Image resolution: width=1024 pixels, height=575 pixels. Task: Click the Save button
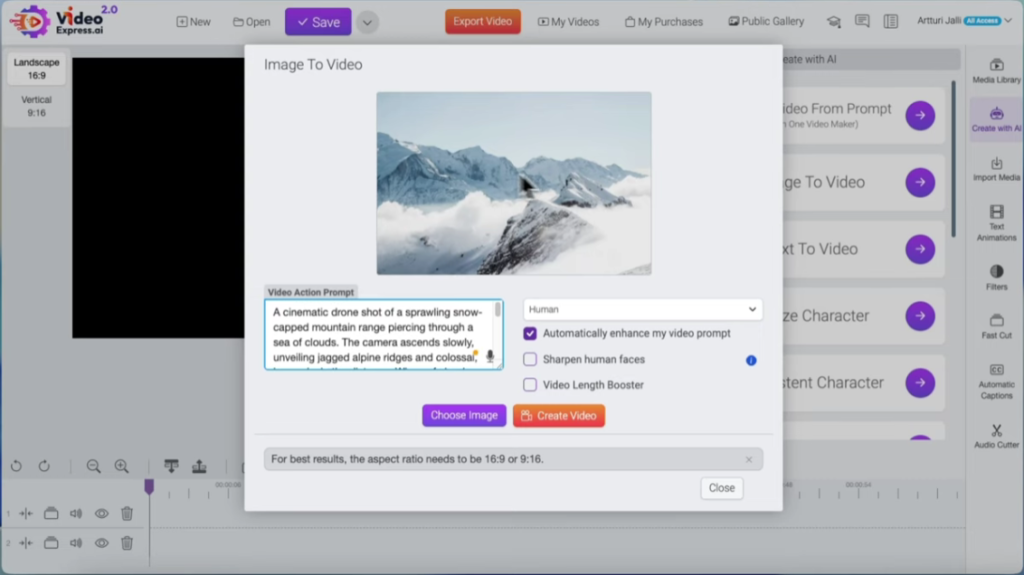point(318,22)
